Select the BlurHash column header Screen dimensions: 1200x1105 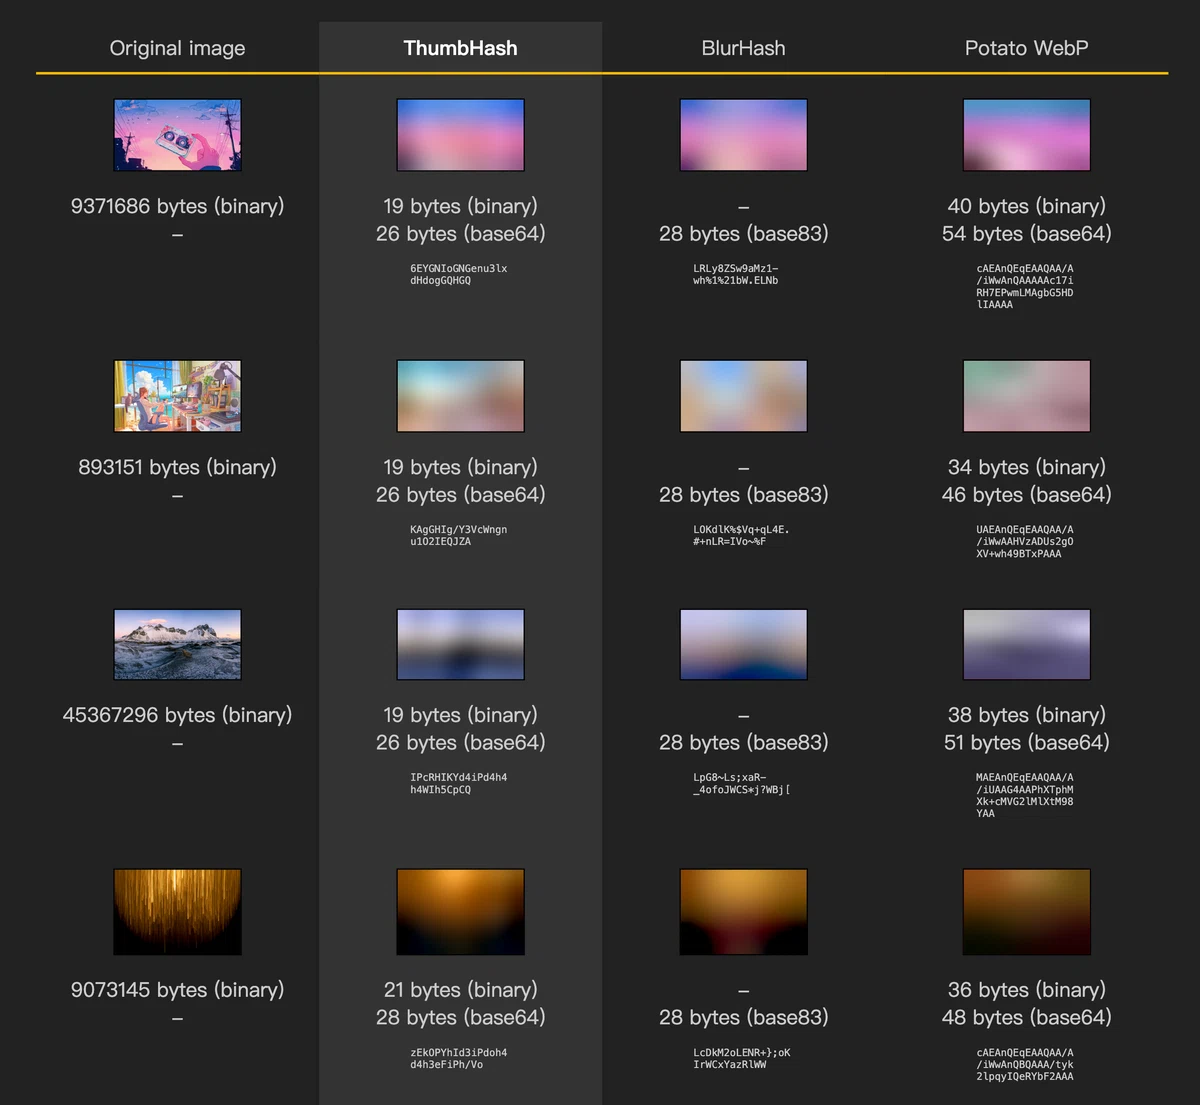[743, 48]
